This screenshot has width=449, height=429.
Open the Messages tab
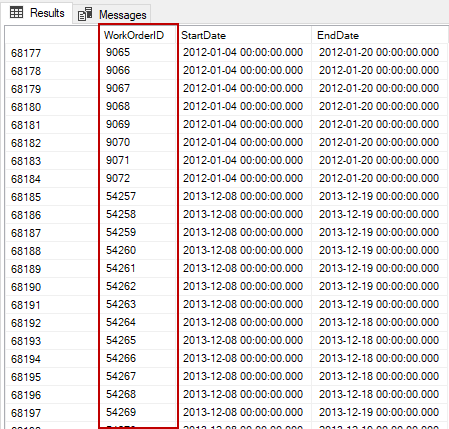click(112, 15)
